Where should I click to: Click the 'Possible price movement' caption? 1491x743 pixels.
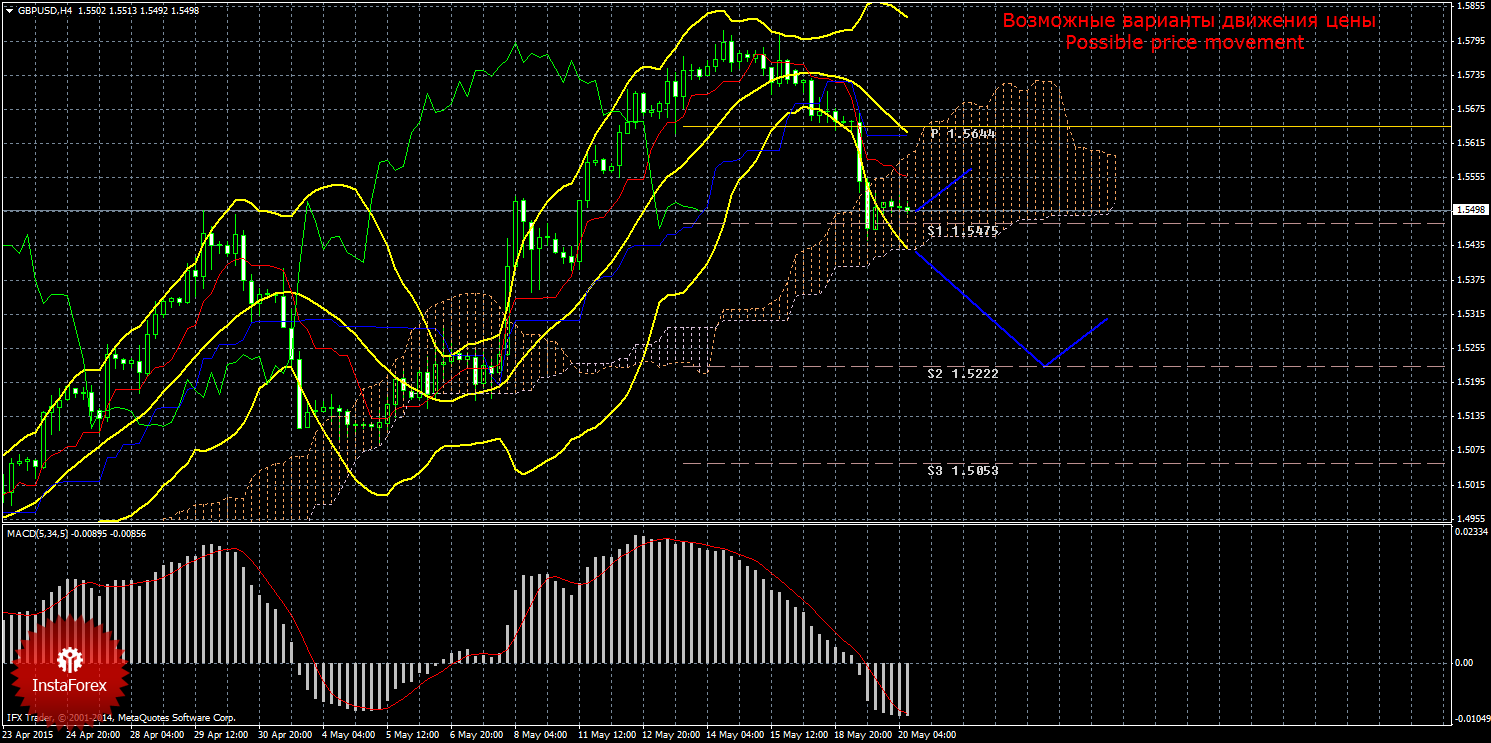1184,43
